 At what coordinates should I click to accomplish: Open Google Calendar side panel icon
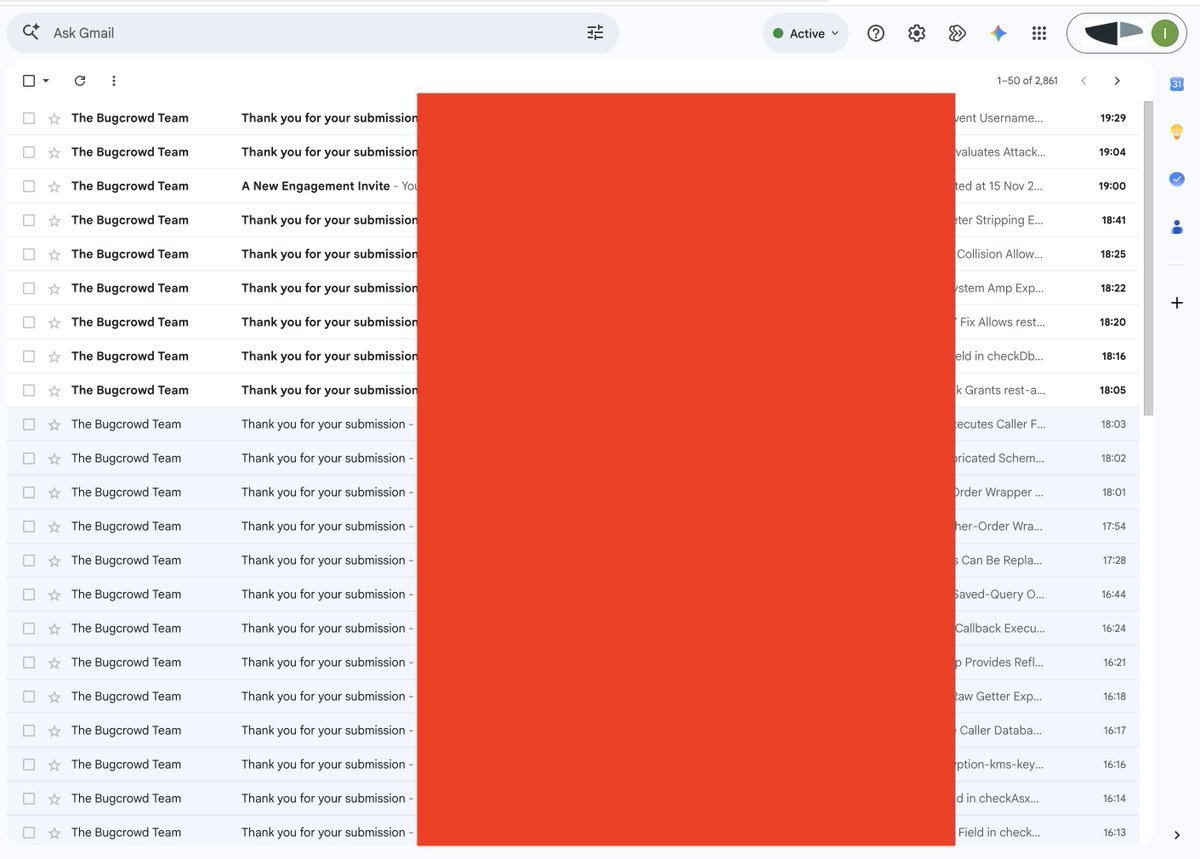click(x=1177, y=84)
